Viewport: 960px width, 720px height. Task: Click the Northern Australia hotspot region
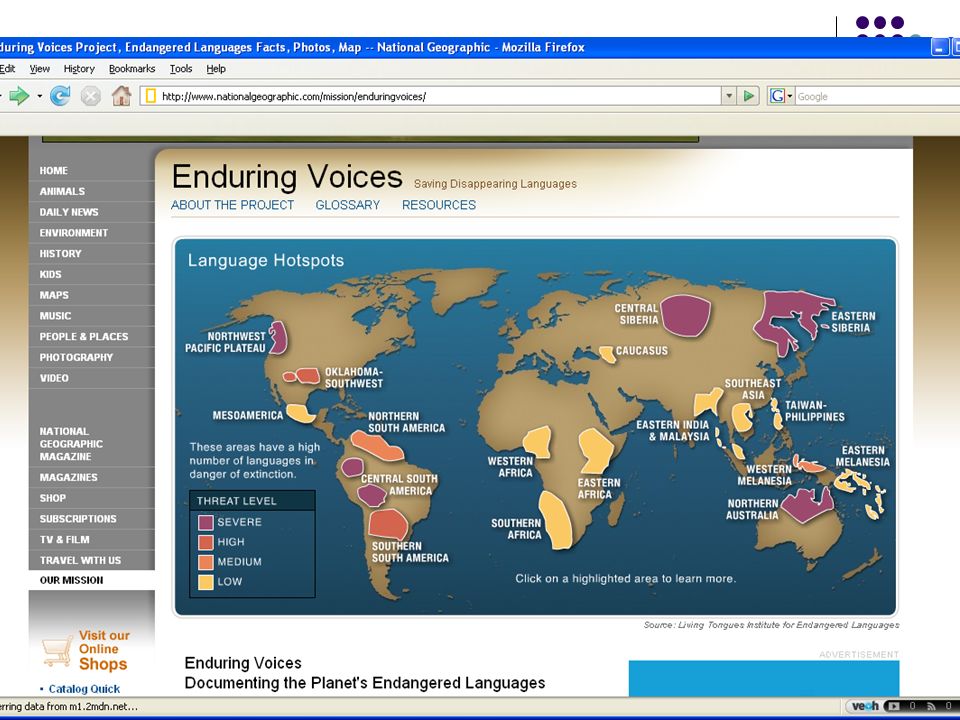(808, 505)
